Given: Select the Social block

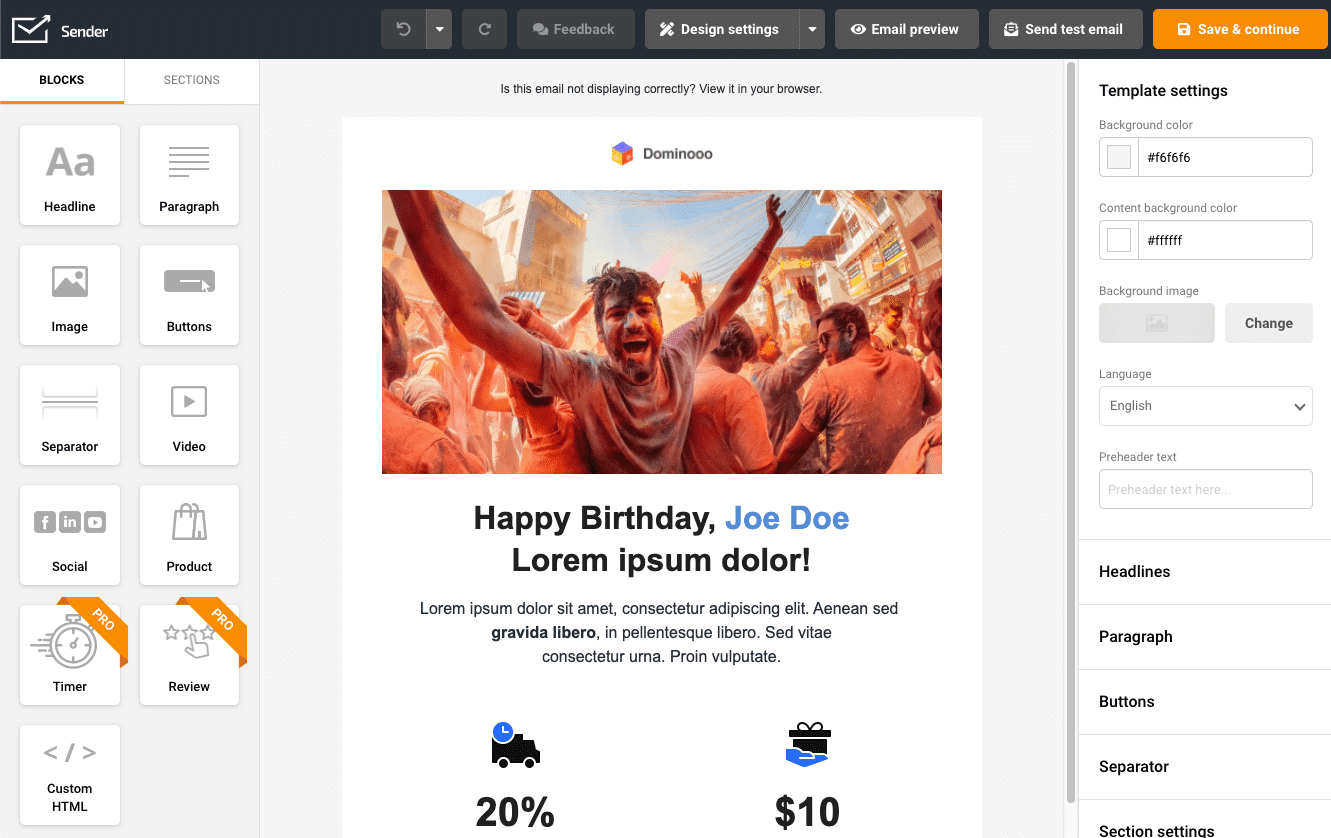Looking at the screenshot, I should click(x=69, y=535).
